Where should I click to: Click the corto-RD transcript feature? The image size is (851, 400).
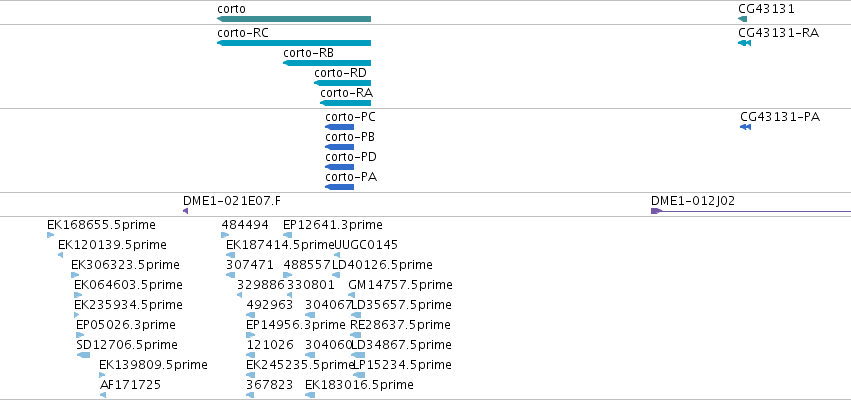pos(342,83)
